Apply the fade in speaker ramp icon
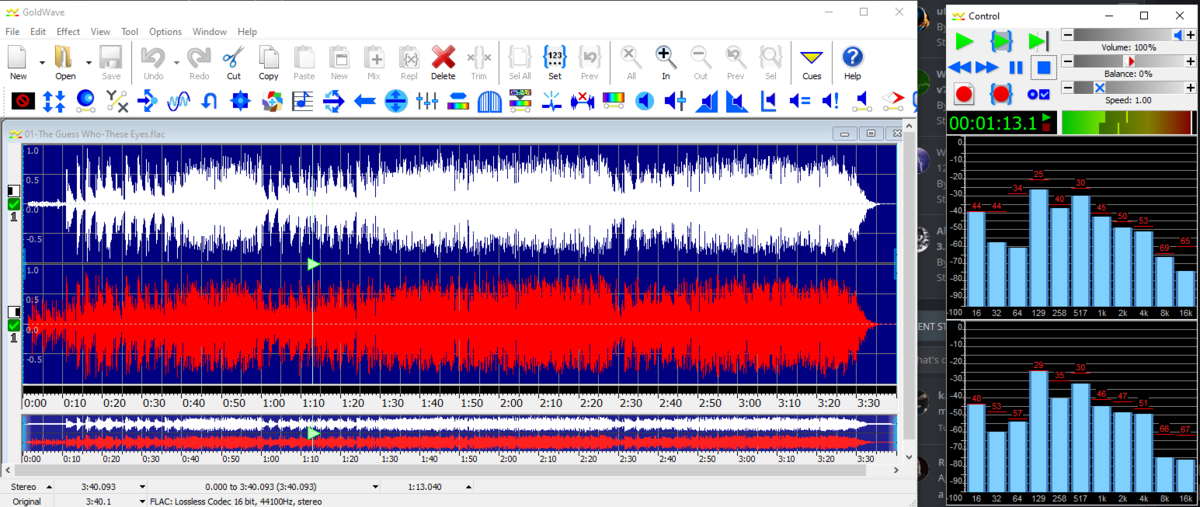Screen dimensions: 1200x507 pyautogui.click(x=706, y=101)
